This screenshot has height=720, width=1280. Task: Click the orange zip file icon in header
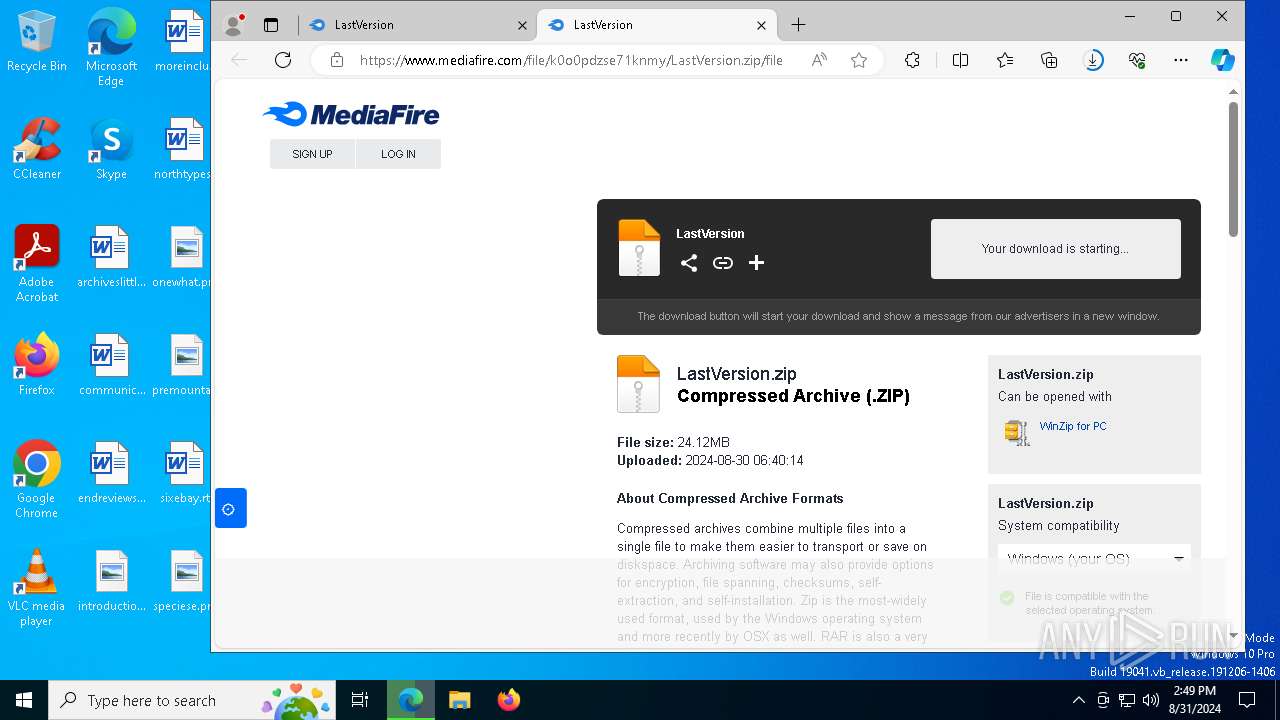point(639,247)
